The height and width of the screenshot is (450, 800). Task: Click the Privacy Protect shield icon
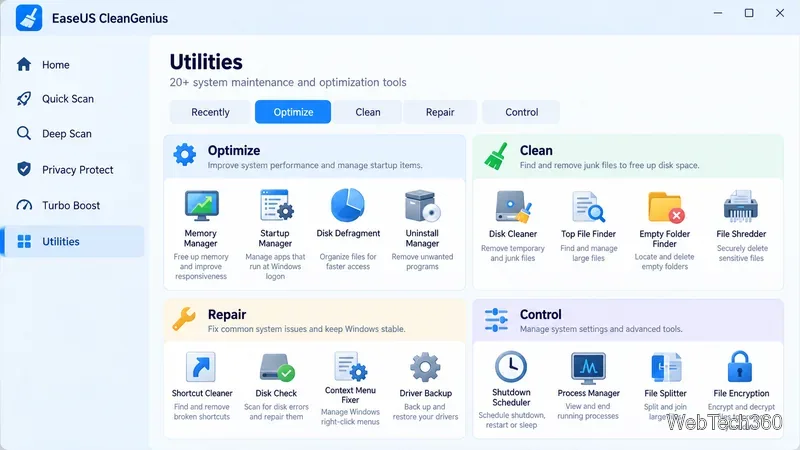pyautogui.click(x=24, y=169)
